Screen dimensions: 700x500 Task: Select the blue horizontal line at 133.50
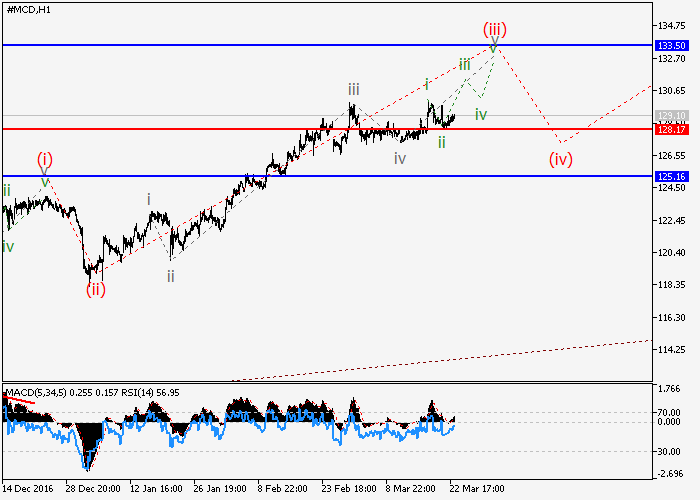coord(327,45)
